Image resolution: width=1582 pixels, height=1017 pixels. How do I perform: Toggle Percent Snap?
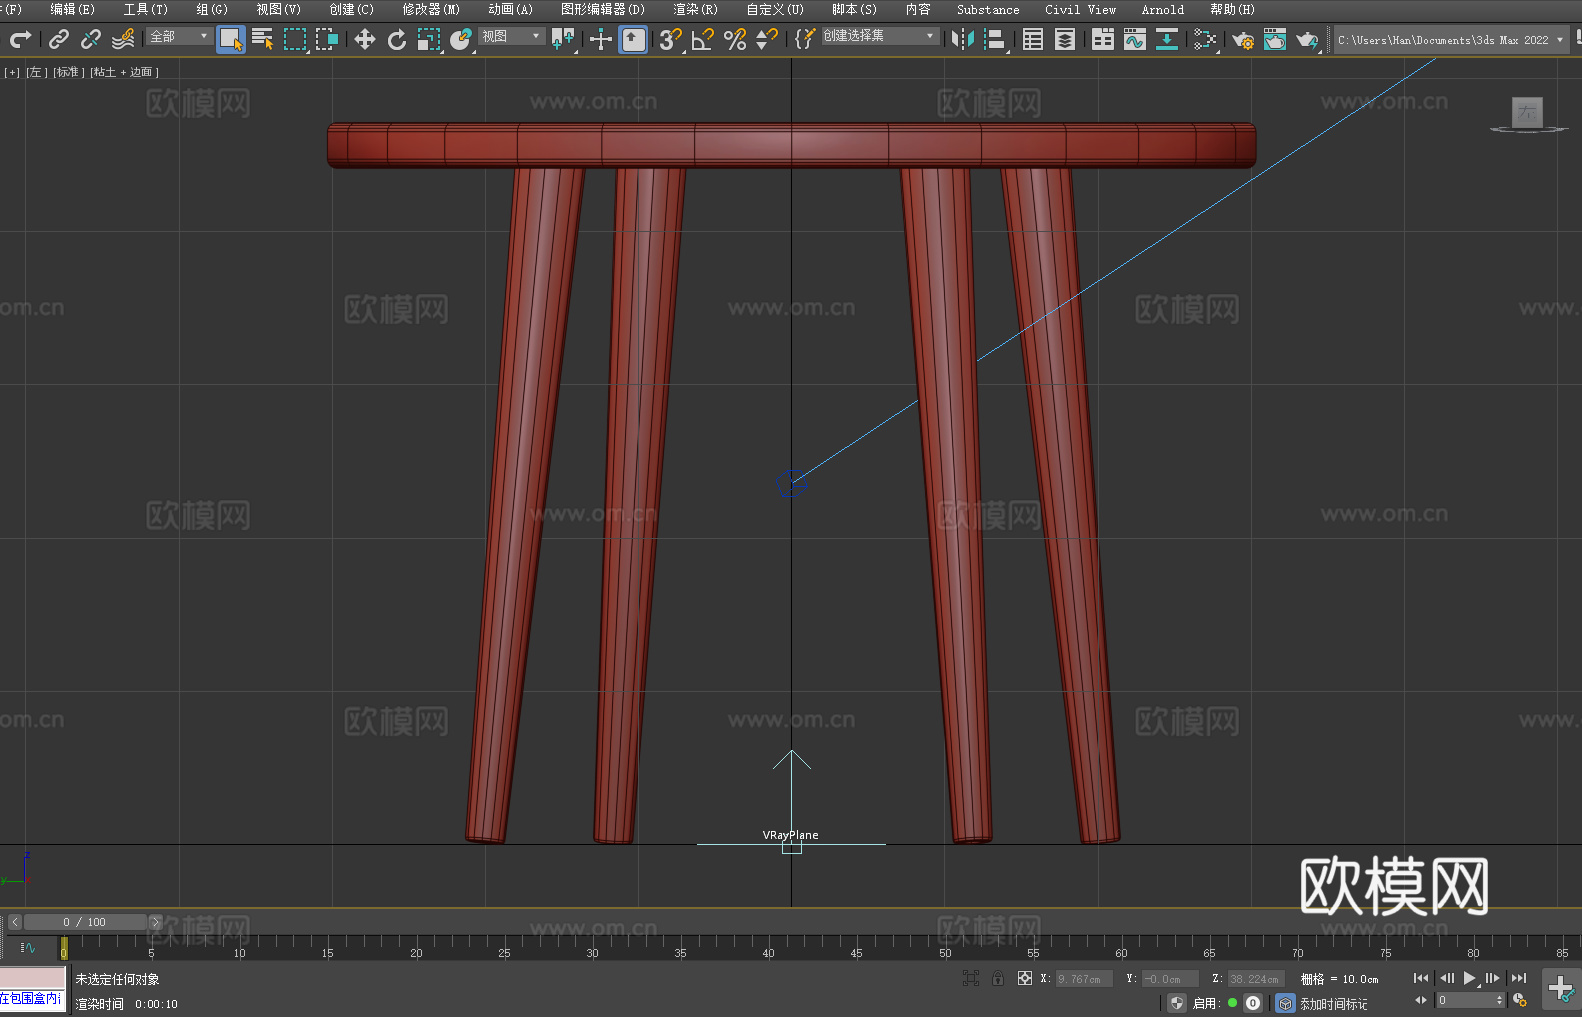pos(735,39)
